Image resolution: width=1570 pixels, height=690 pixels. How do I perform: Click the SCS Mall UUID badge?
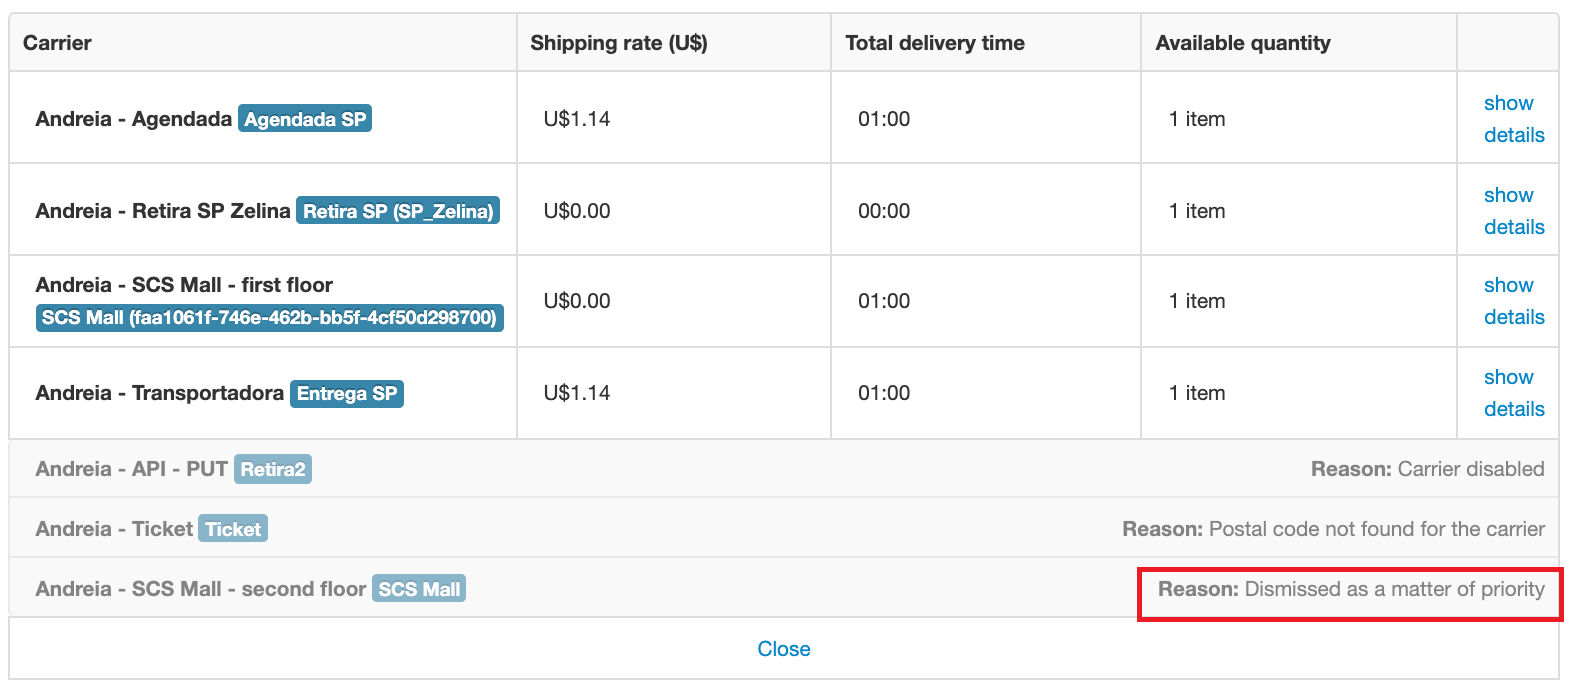coord(269,318)
